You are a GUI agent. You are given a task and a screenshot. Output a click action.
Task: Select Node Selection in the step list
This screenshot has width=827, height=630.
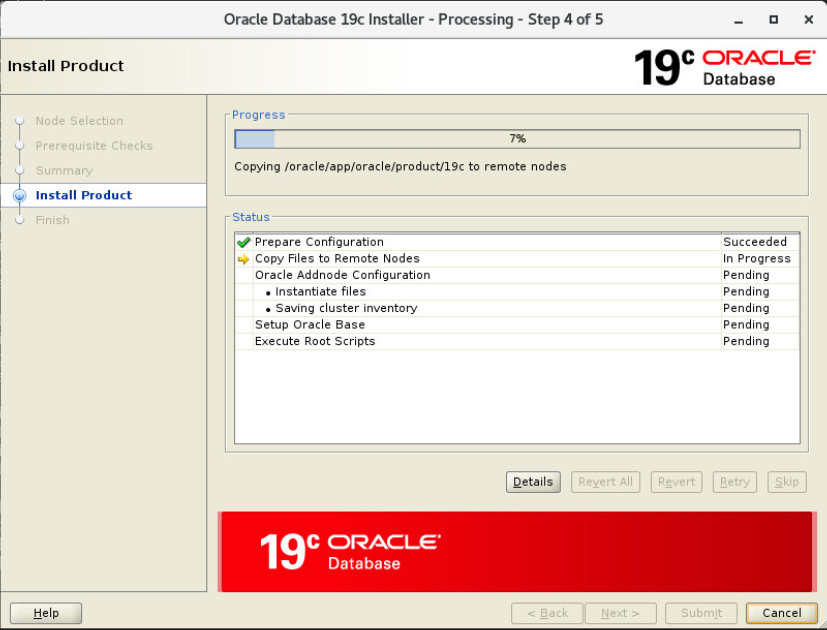(80, 121)
